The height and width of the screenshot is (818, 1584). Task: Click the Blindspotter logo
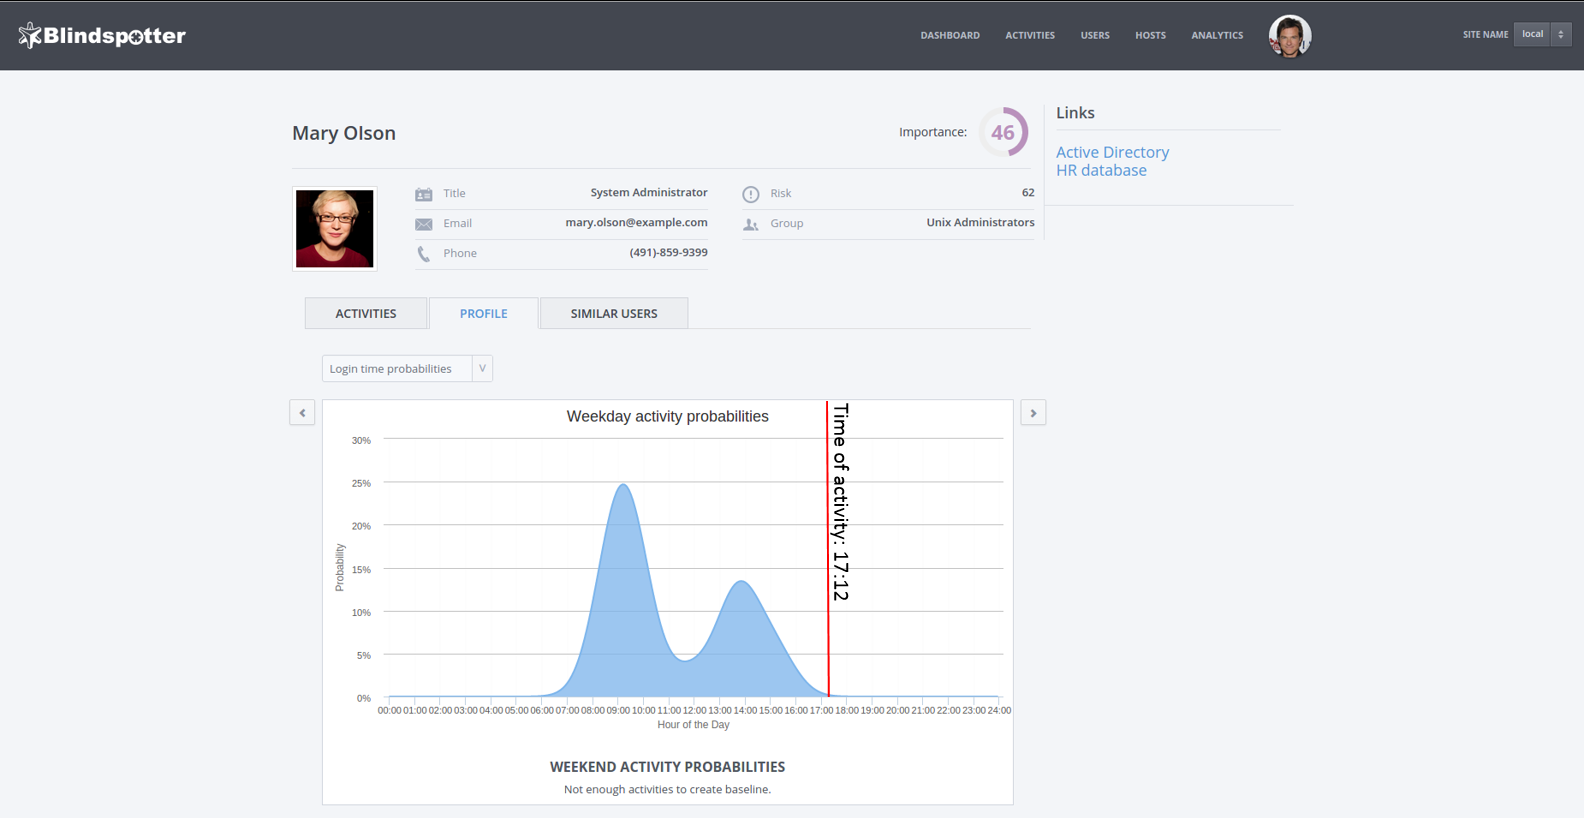click(x=102, y=36)
